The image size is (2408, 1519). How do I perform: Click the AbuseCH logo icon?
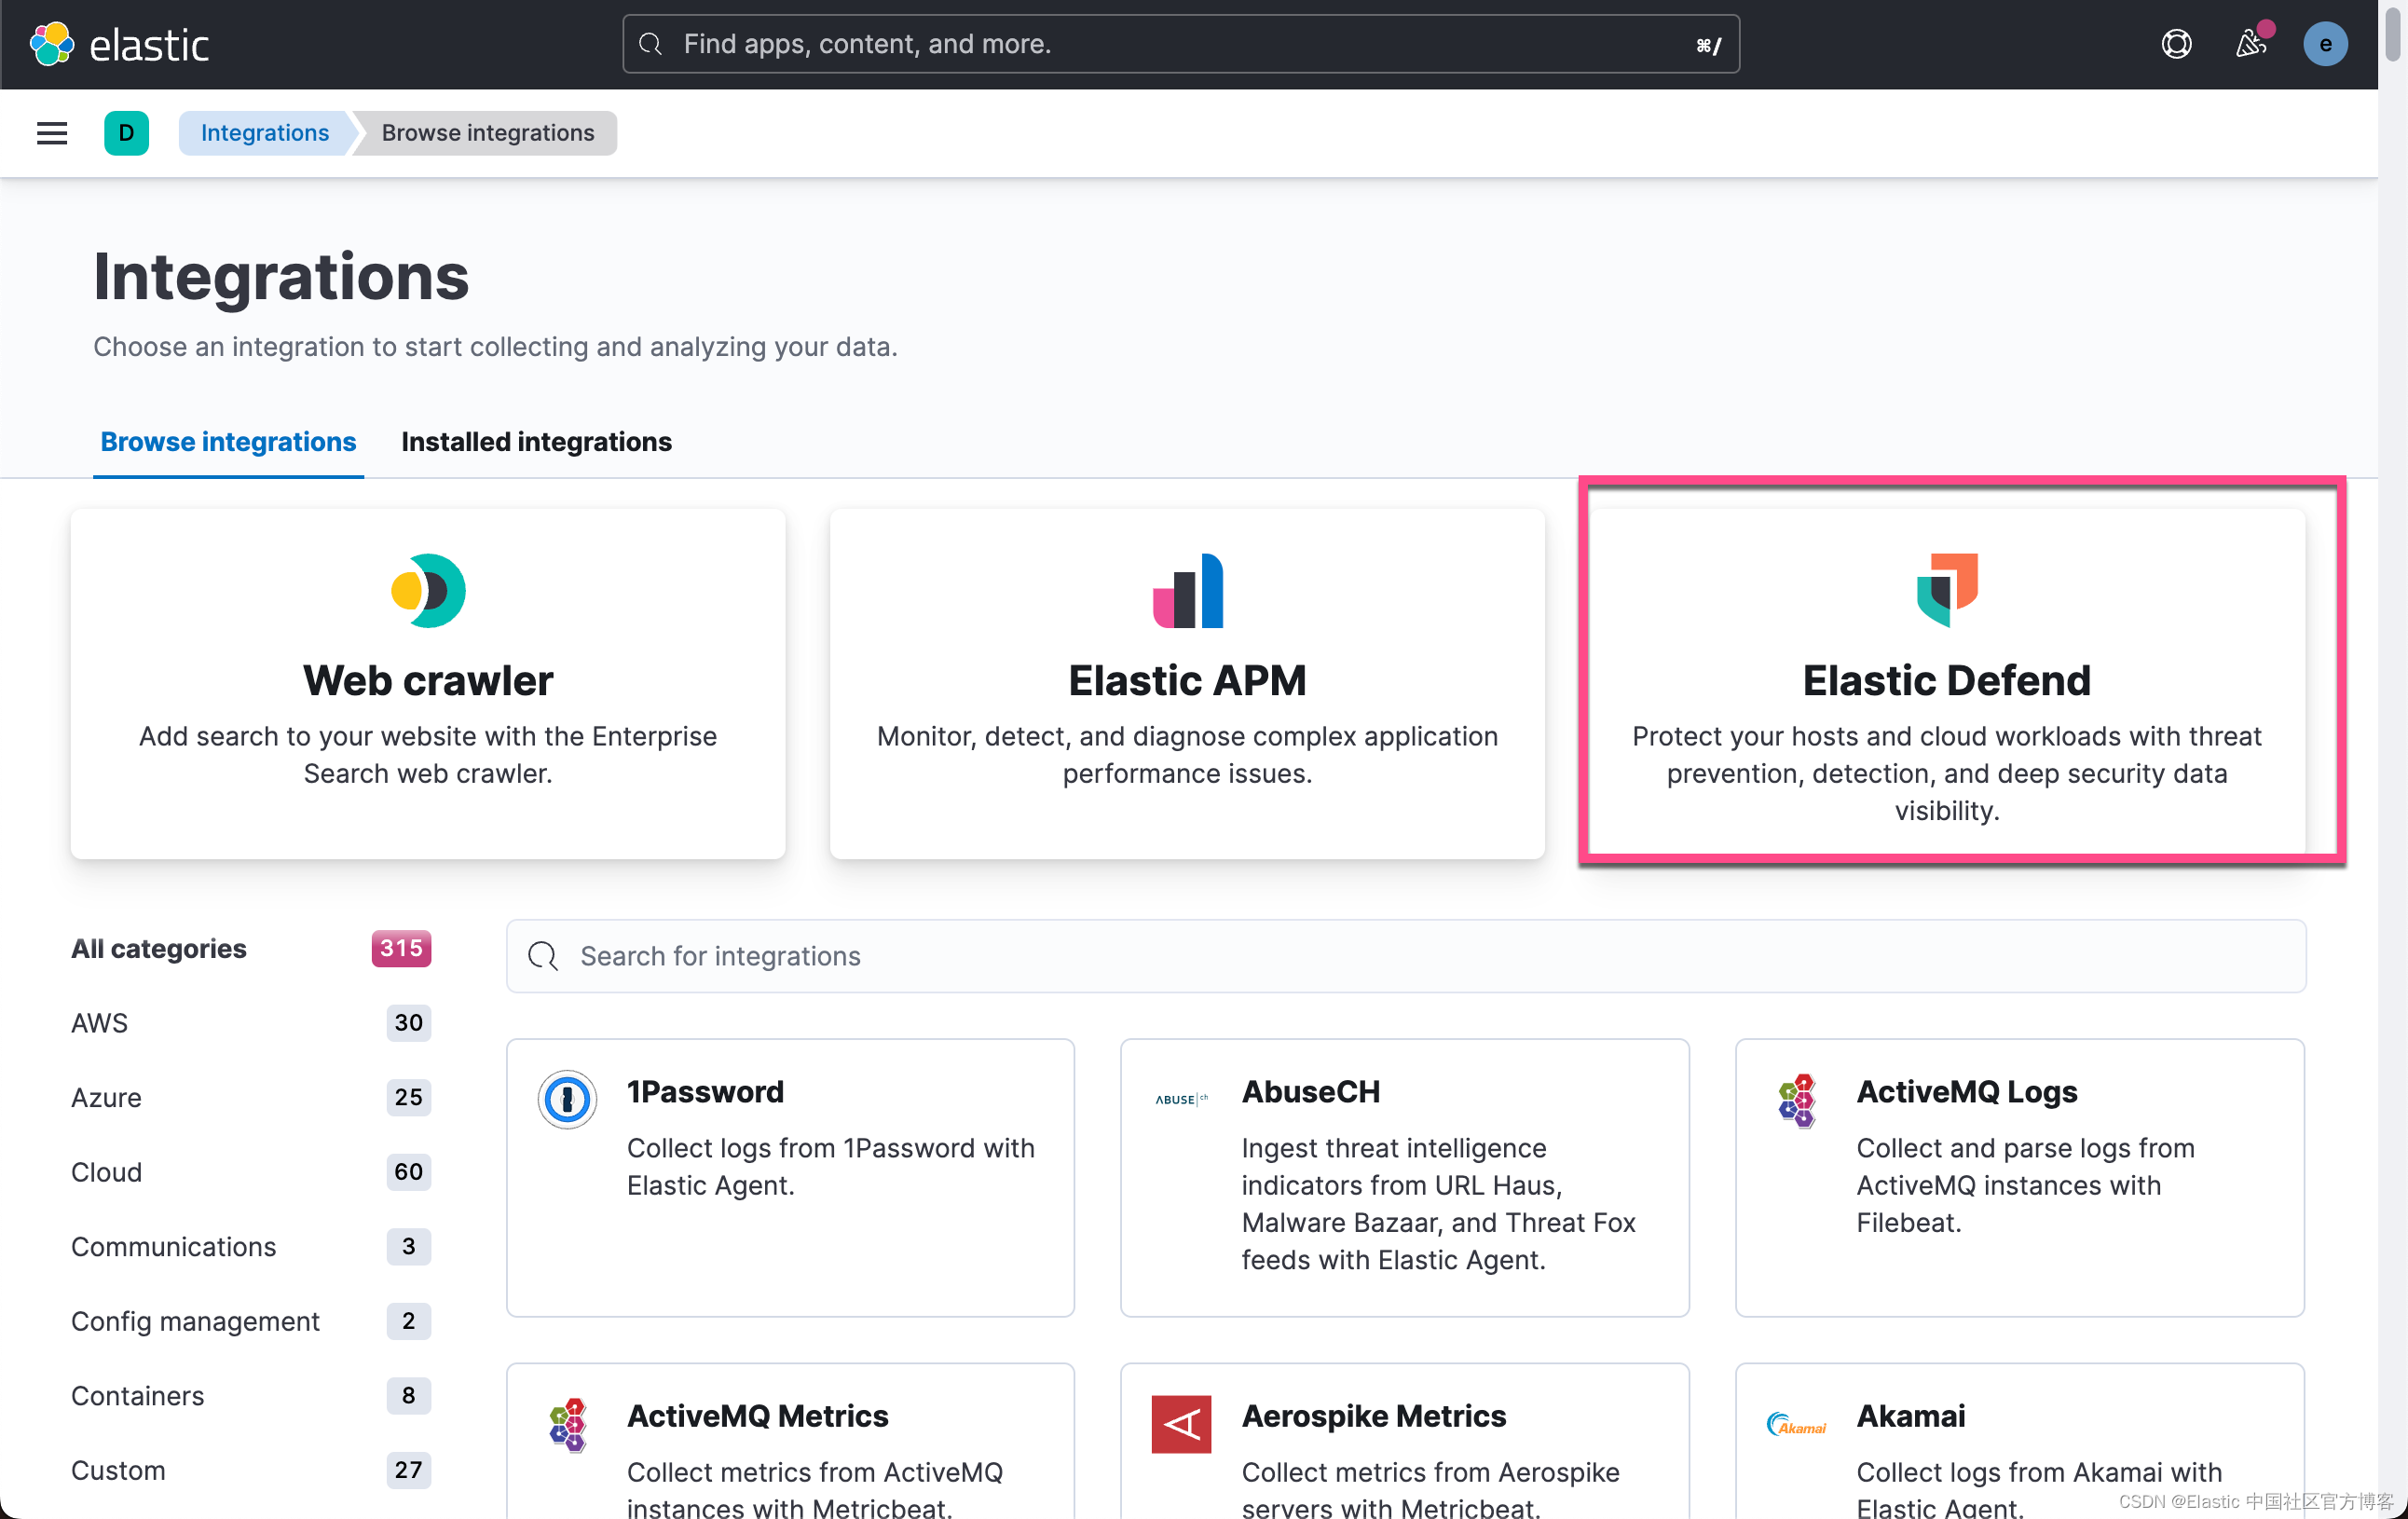coord(1181,1099)
